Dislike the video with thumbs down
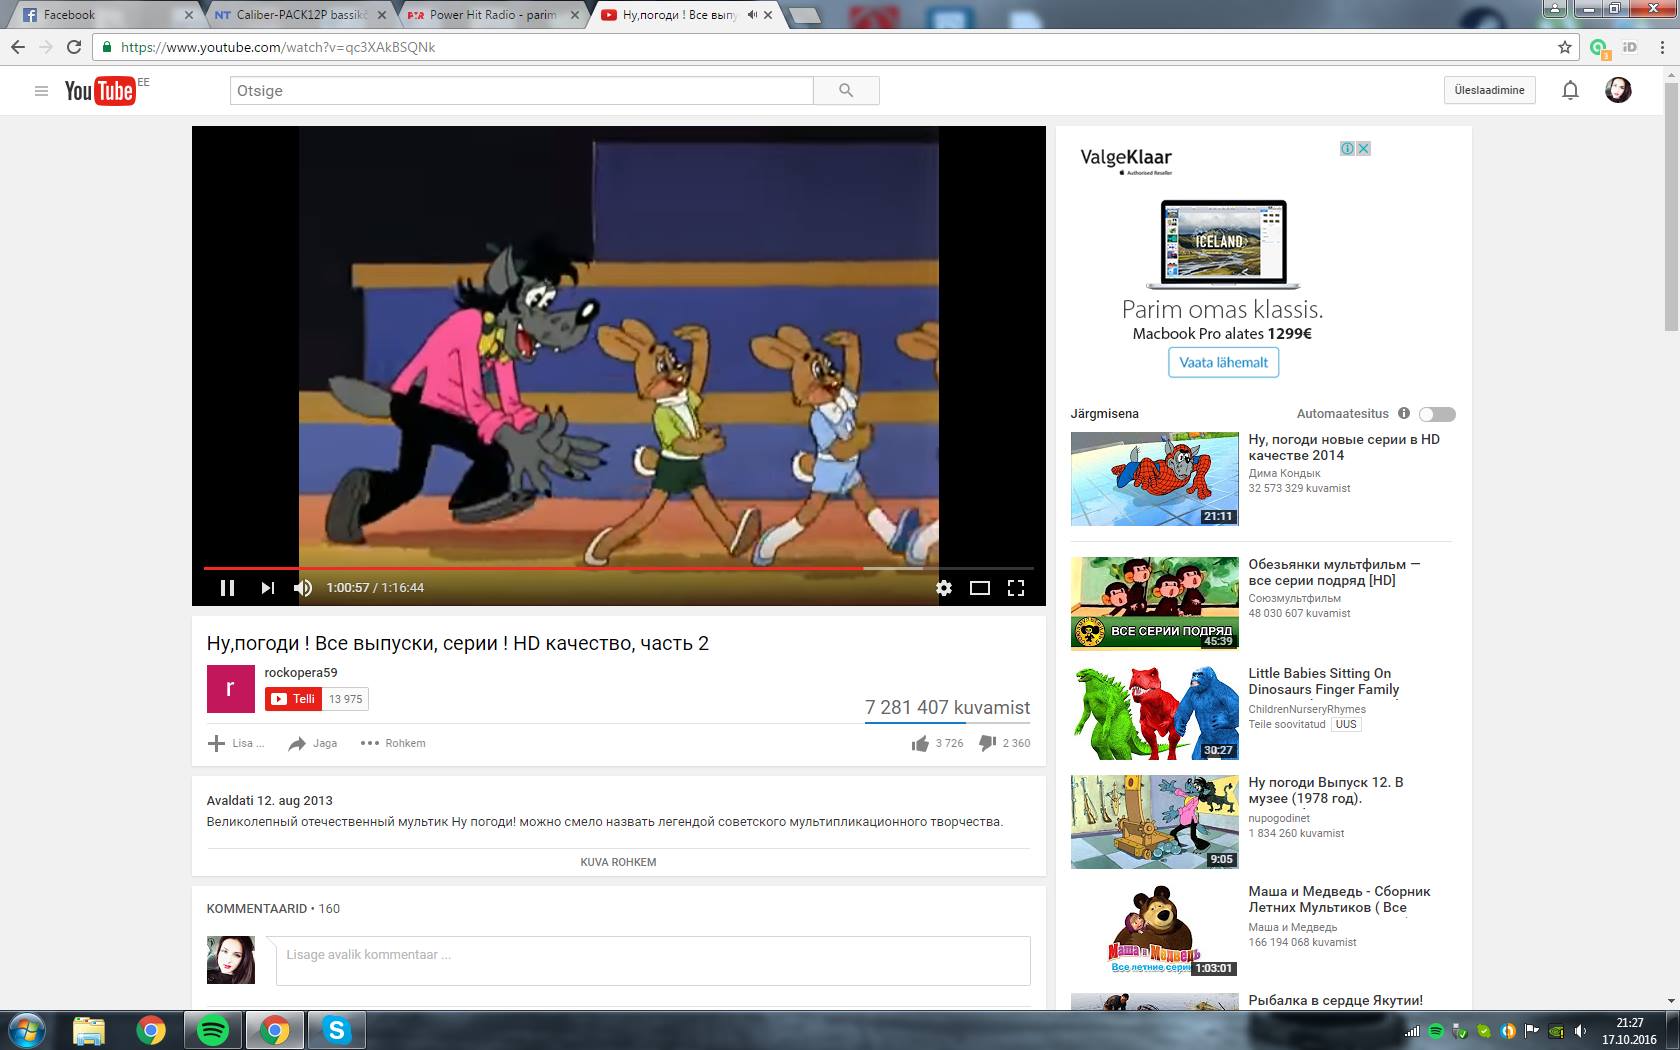The height and width of the screenshot is (1050, 1680). click(987, 743)
